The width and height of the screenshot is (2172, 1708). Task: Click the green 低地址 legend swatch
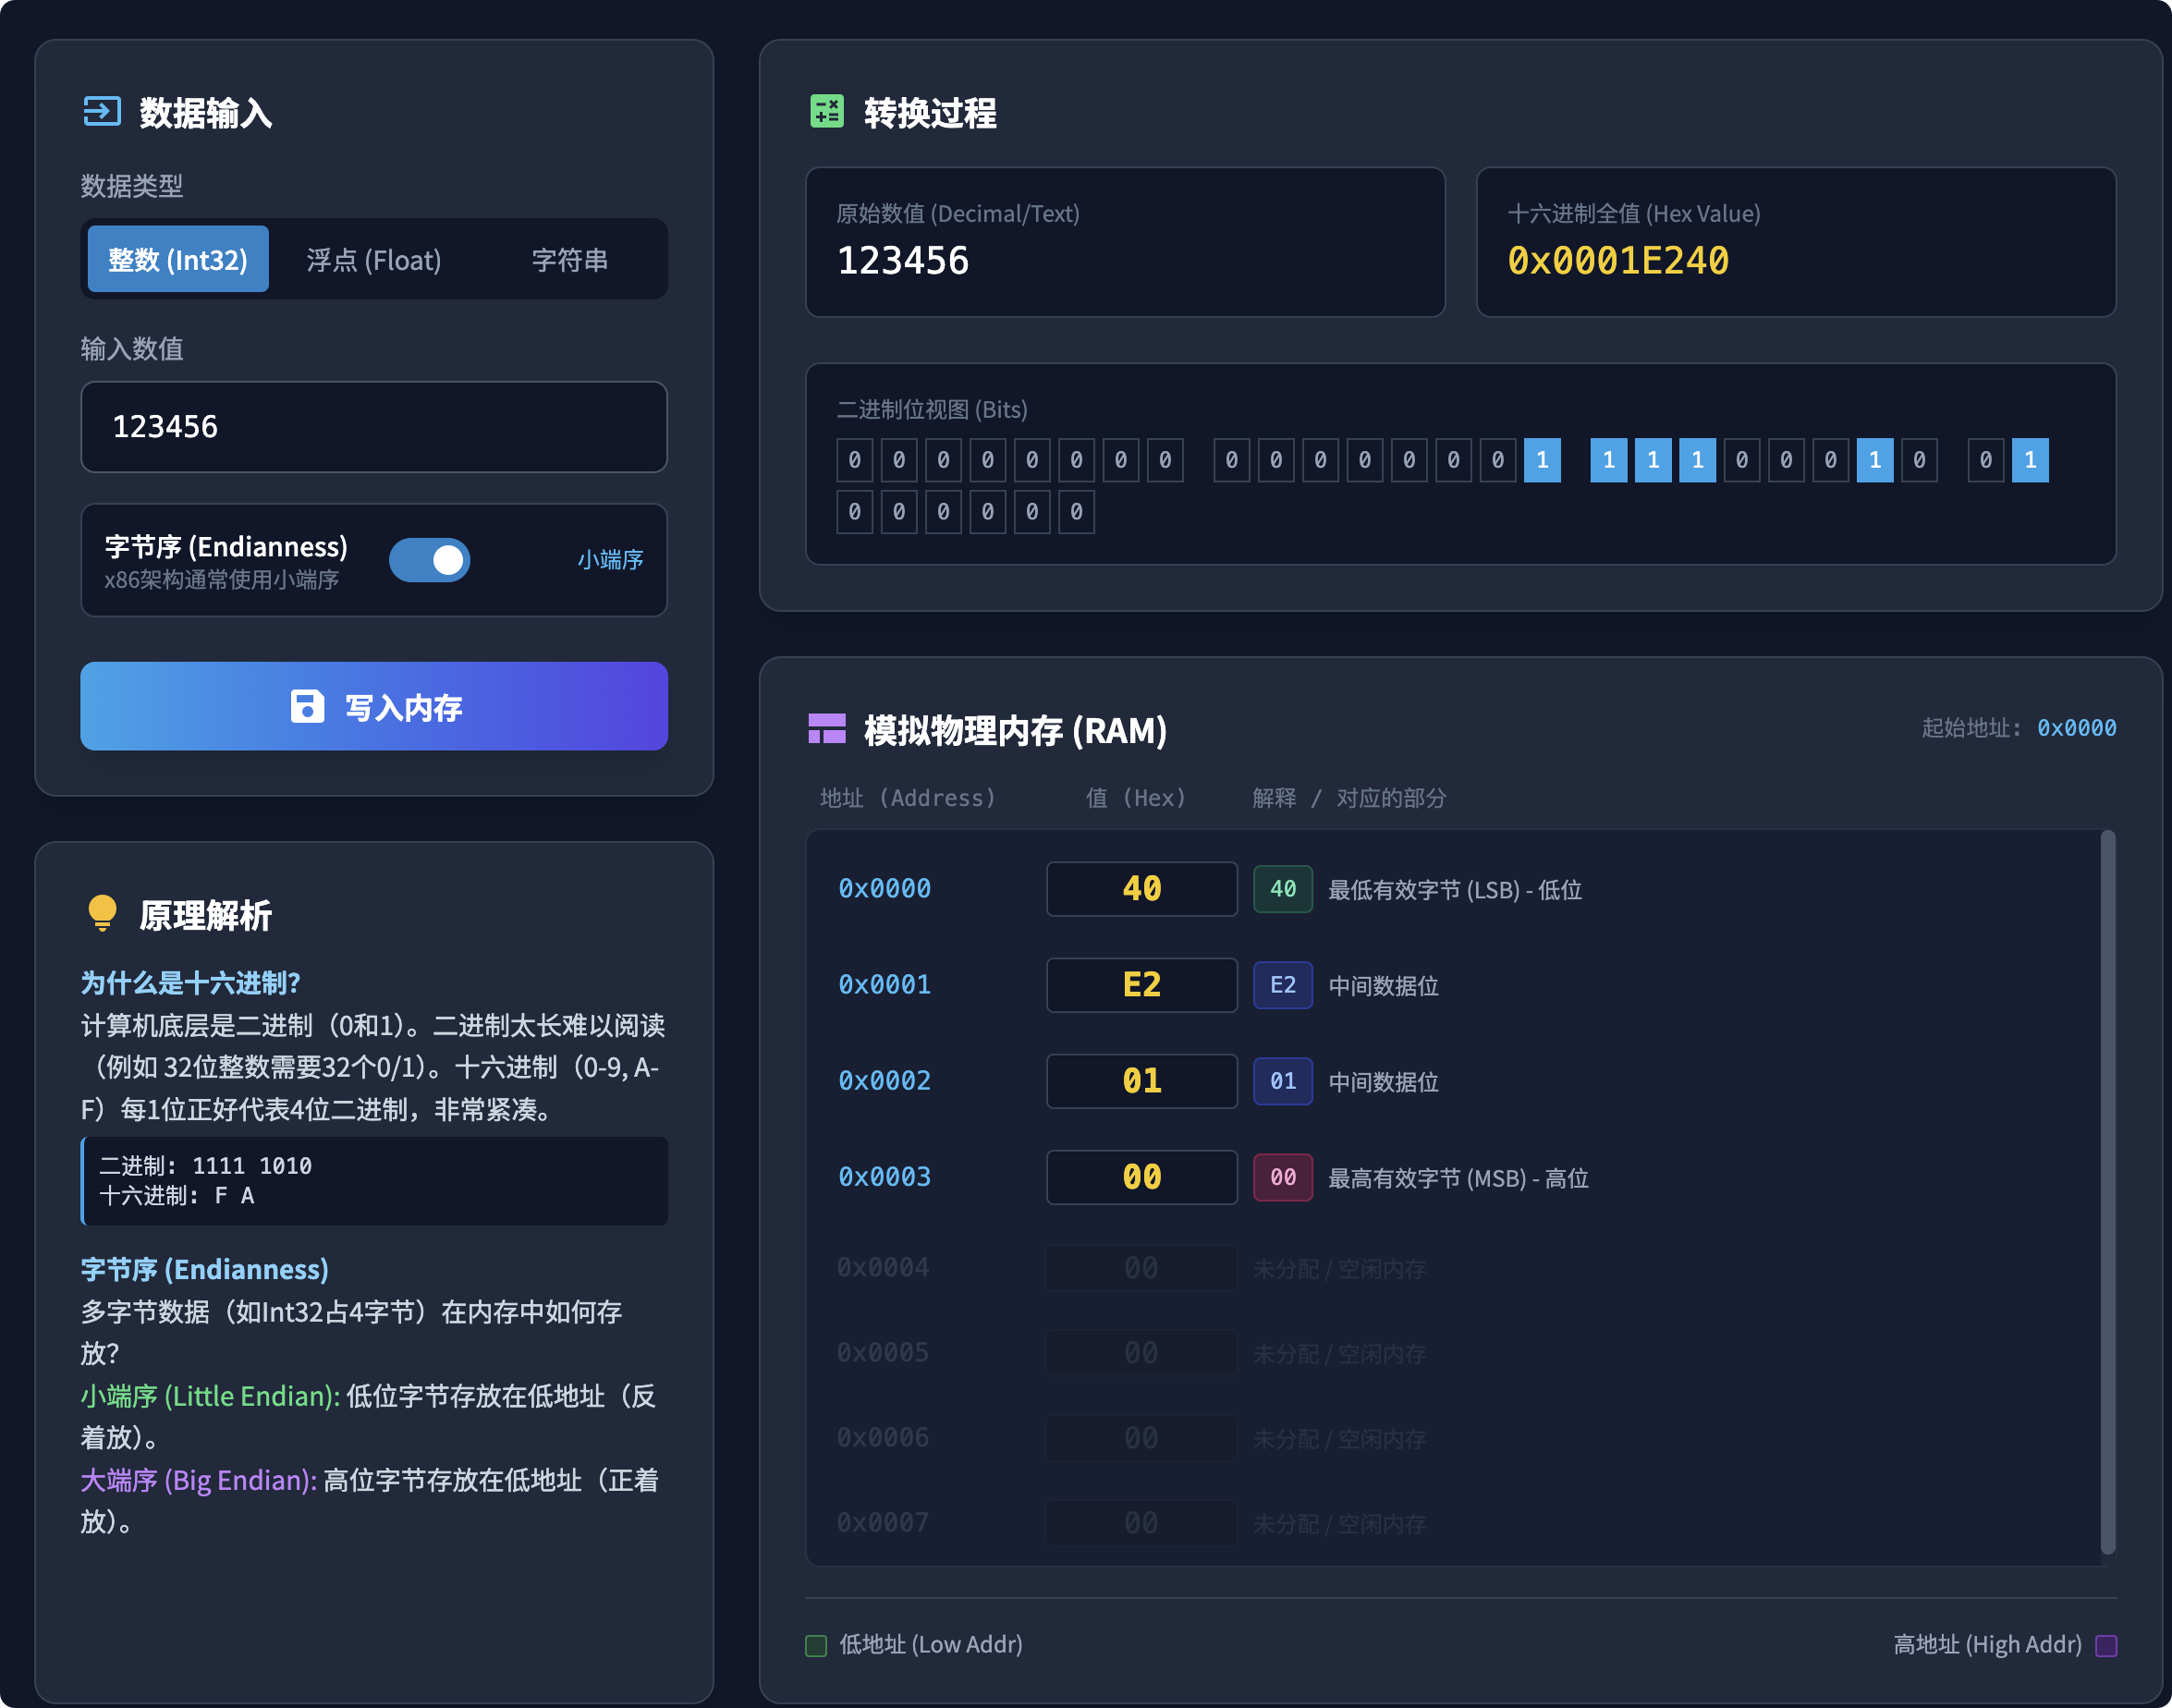(x=816, y=1645)
